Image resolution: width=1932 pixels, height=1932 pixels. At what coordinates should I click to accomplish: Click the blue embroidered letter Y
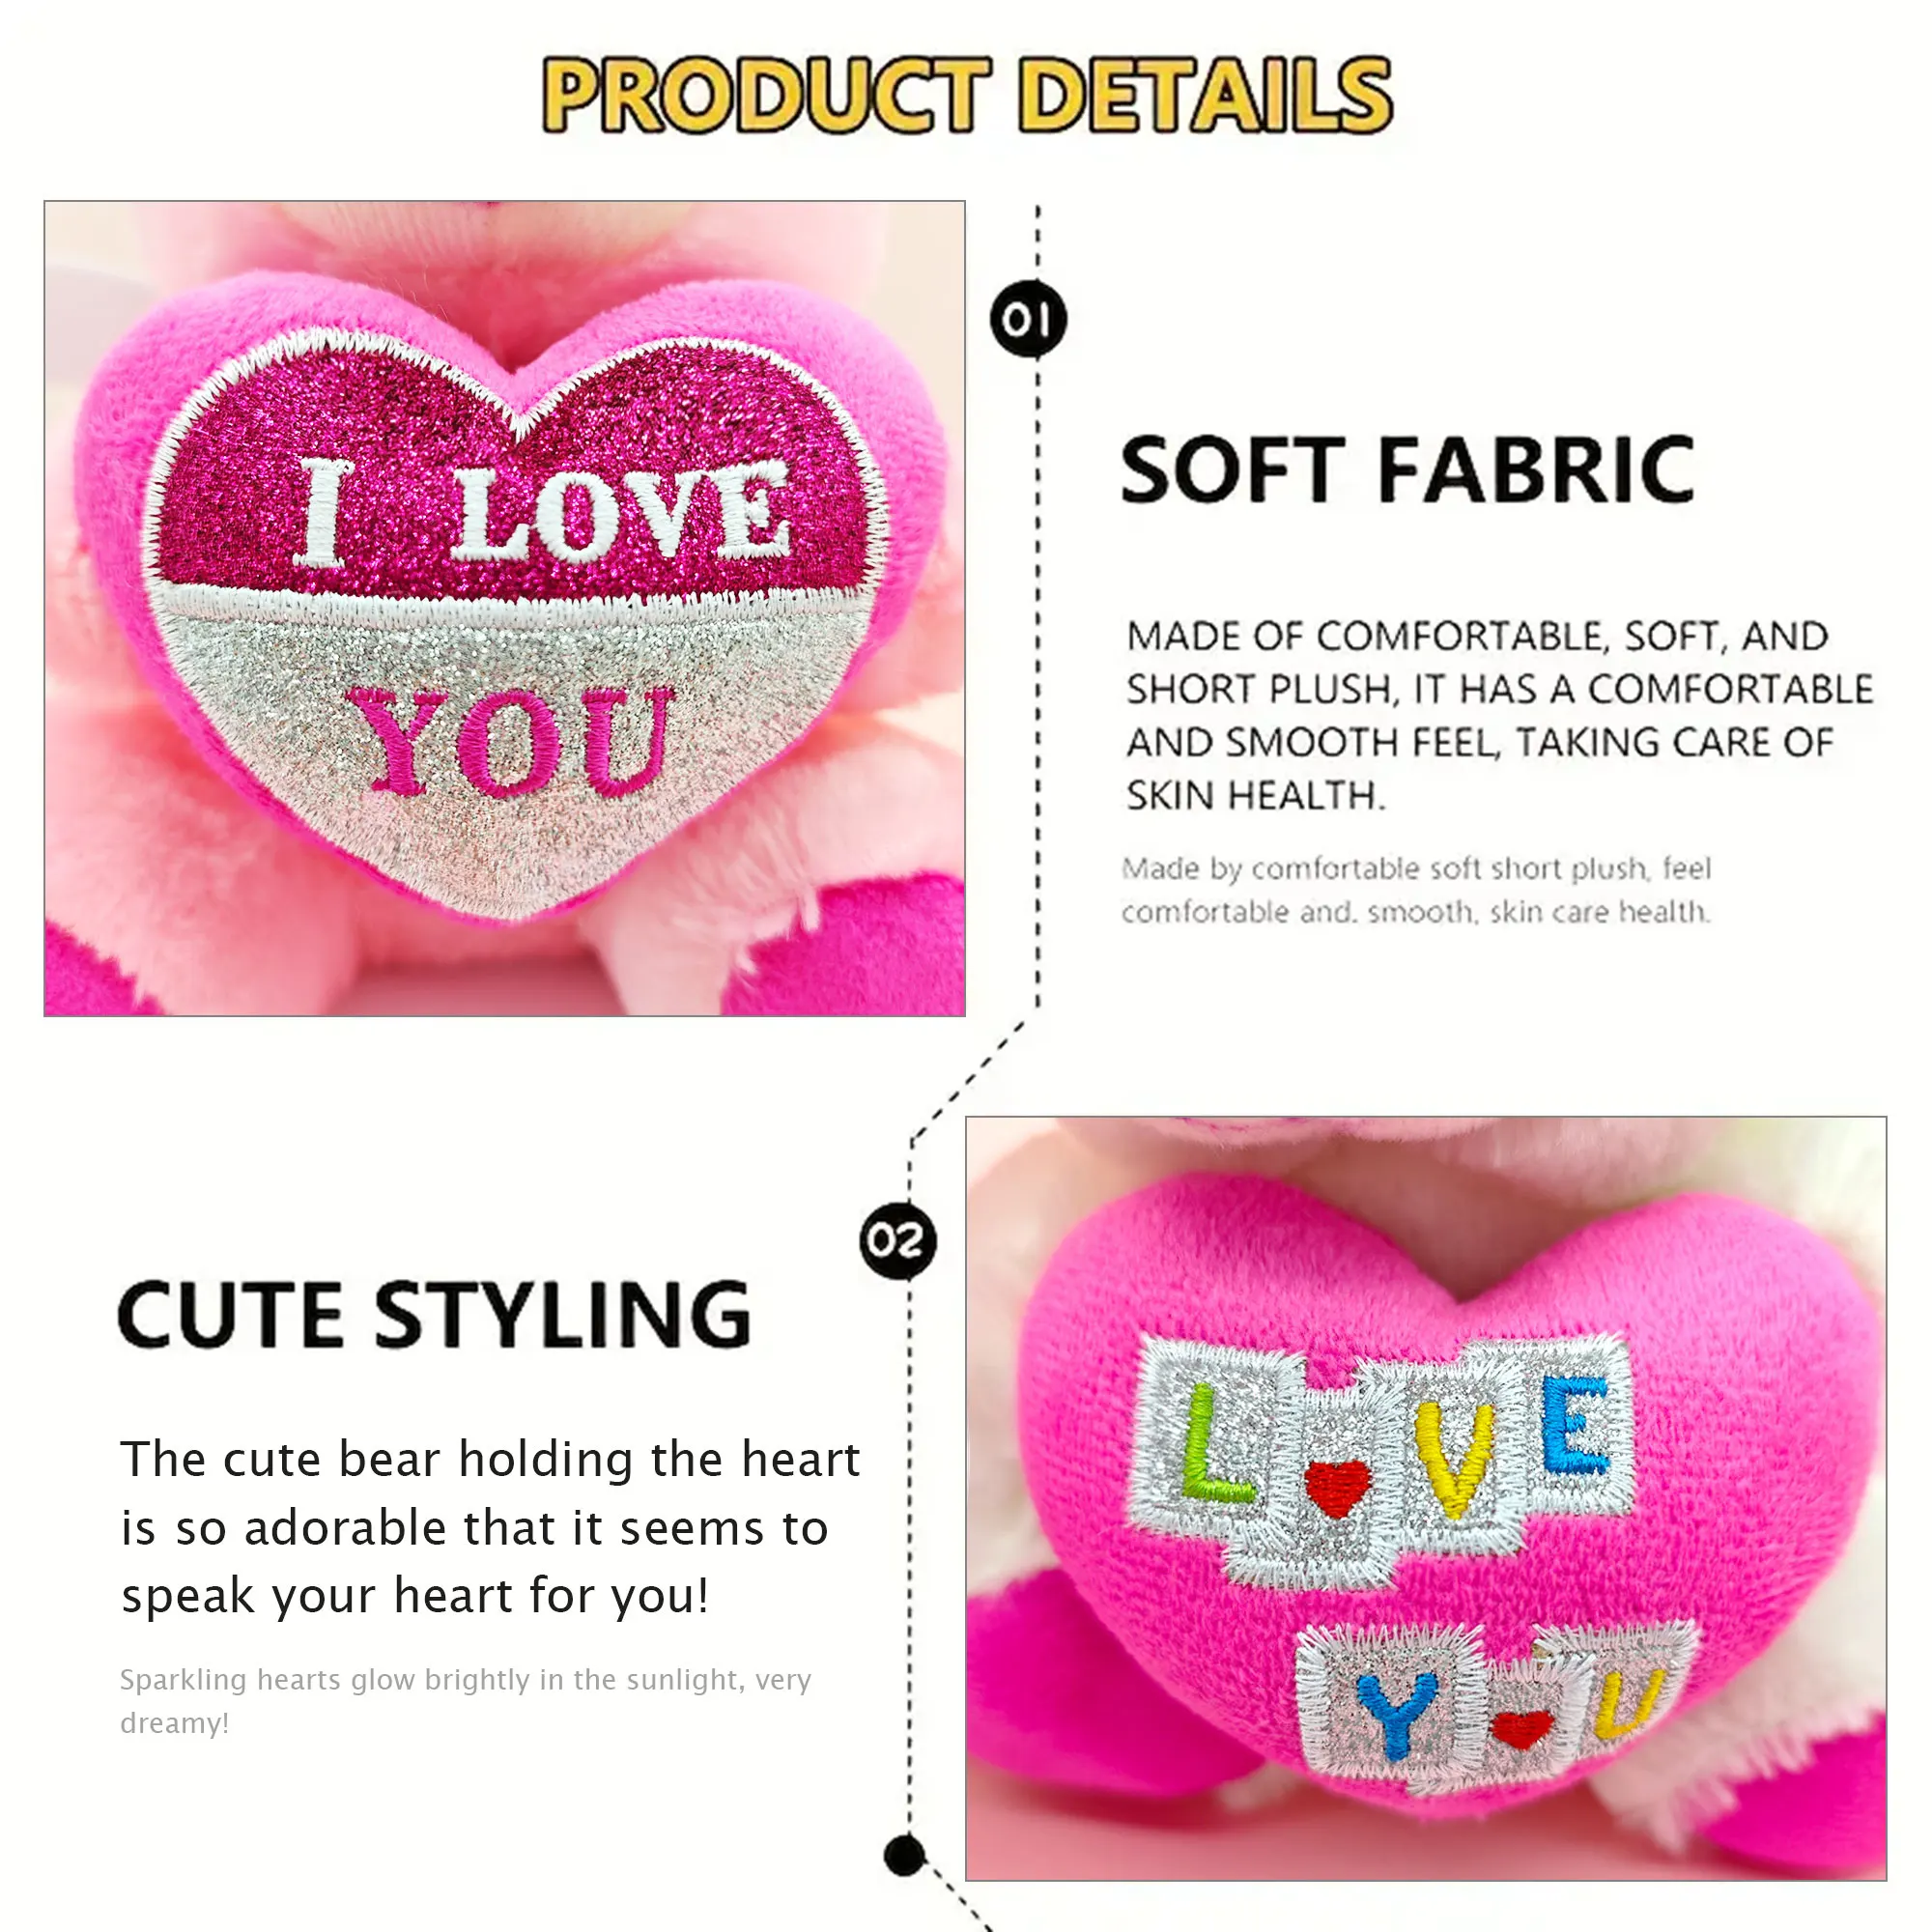click(x=1396, y=1715)
